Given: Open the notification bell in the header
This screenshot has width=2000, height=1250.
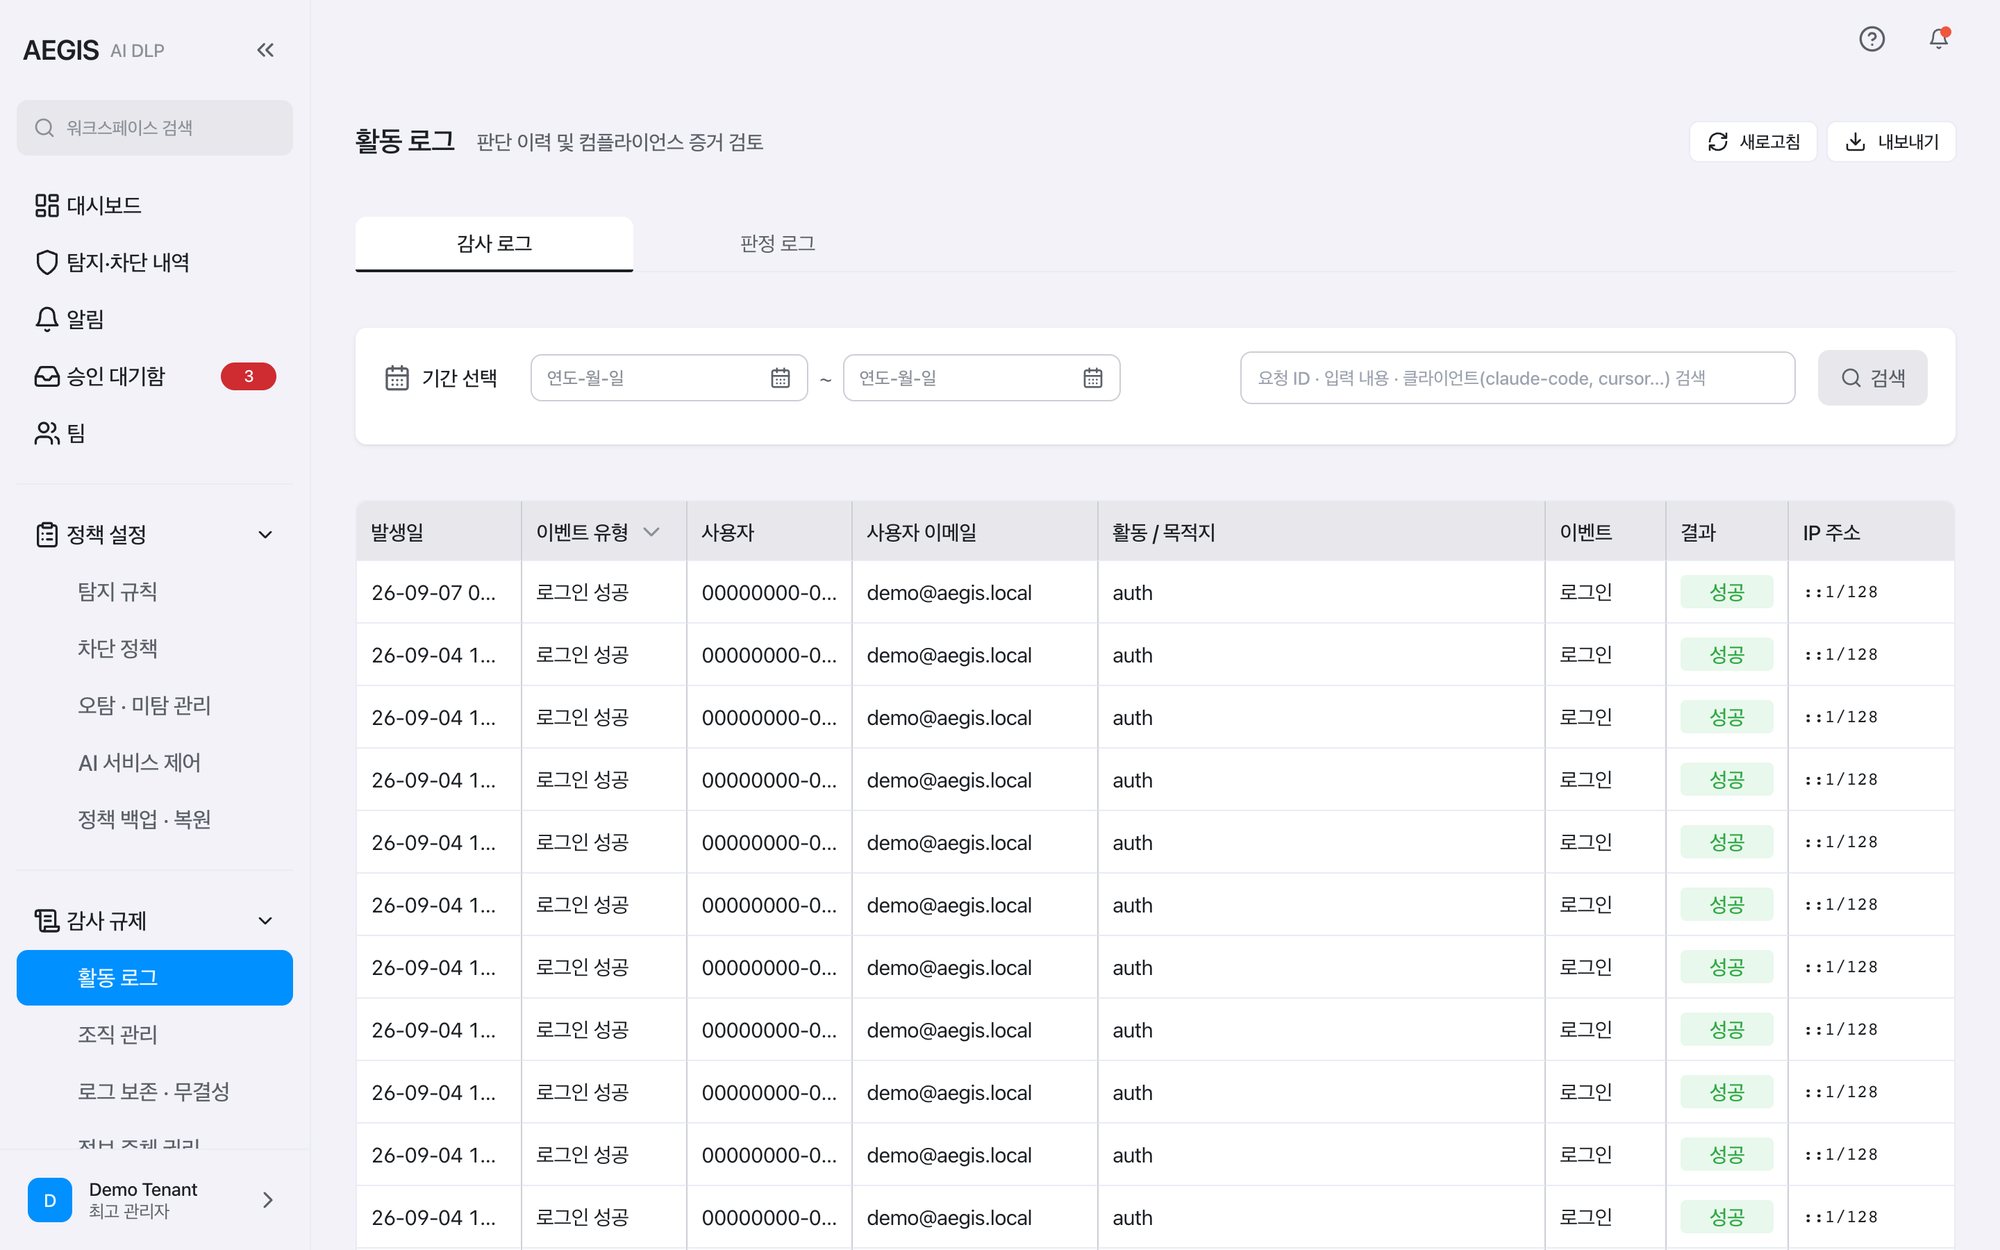Looking at the screenshot, I should [x=1939, y=38].
